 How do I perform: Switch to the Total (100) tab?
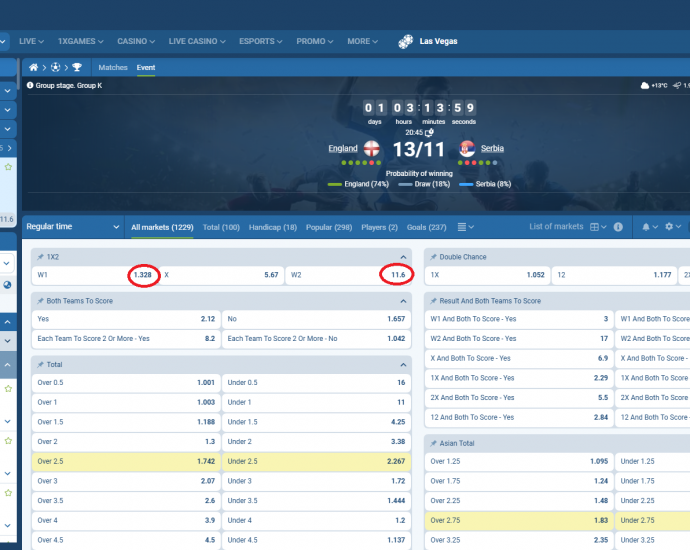[221, 227]
